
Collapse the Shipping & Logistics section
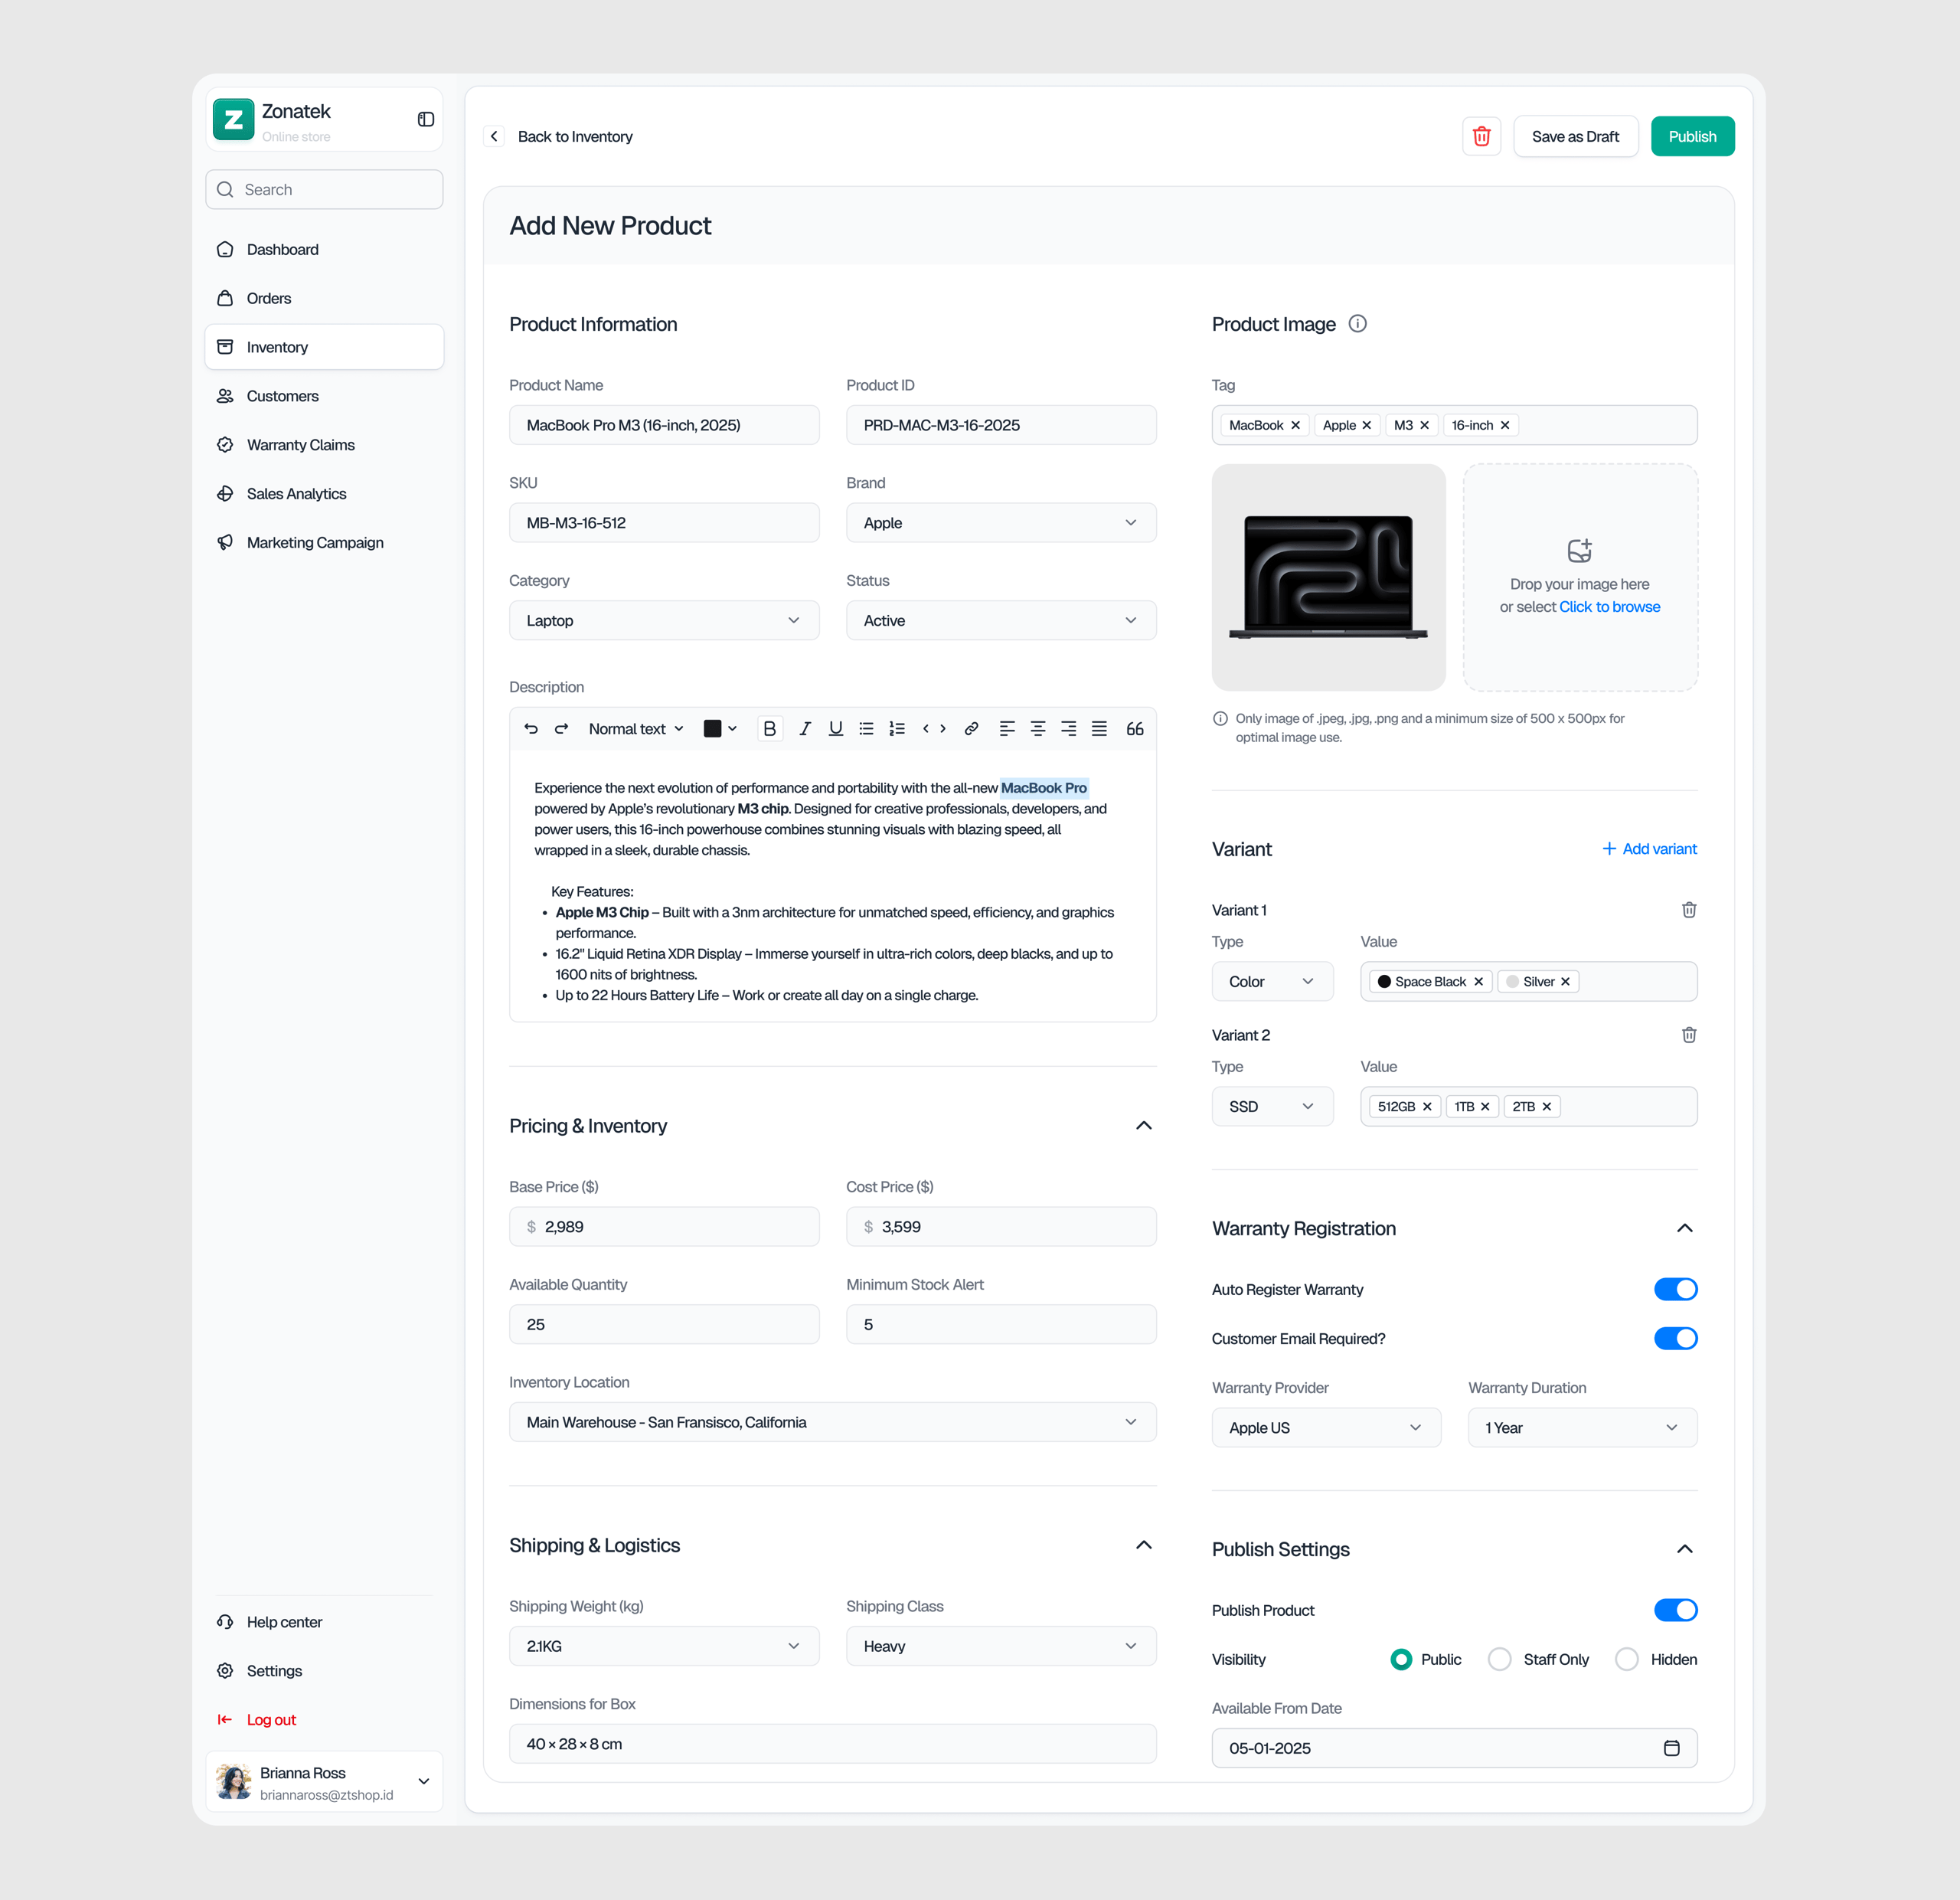tap(1144, 1545)
